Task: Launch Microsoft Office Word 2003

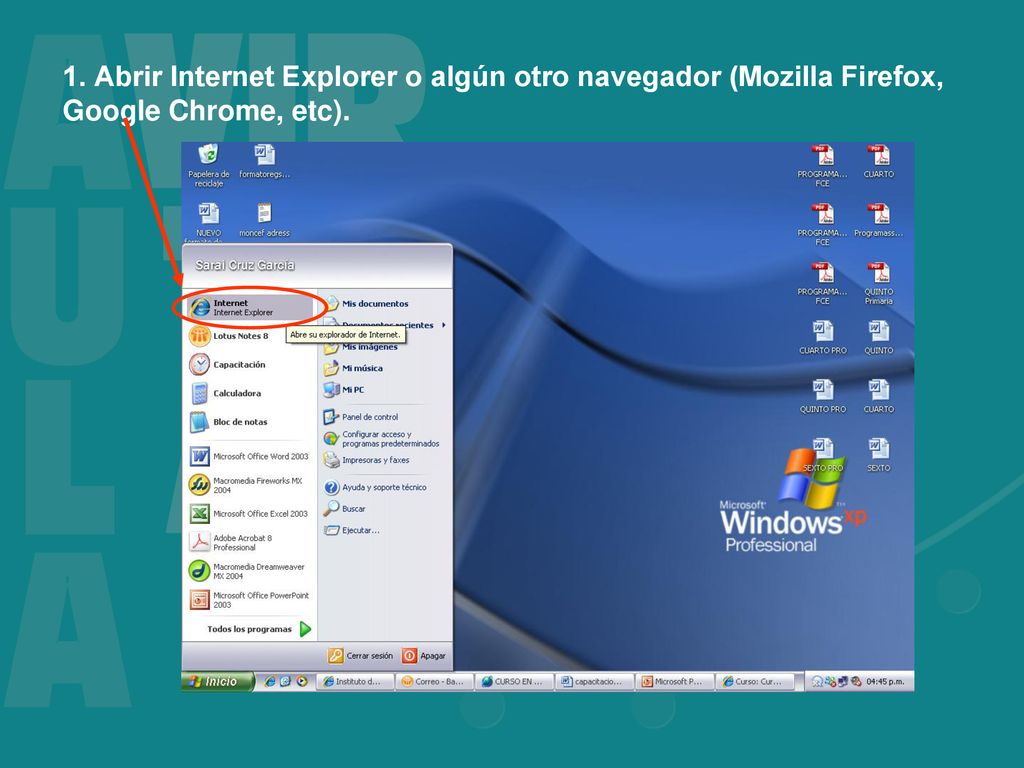Action: (x=249, y=456)
